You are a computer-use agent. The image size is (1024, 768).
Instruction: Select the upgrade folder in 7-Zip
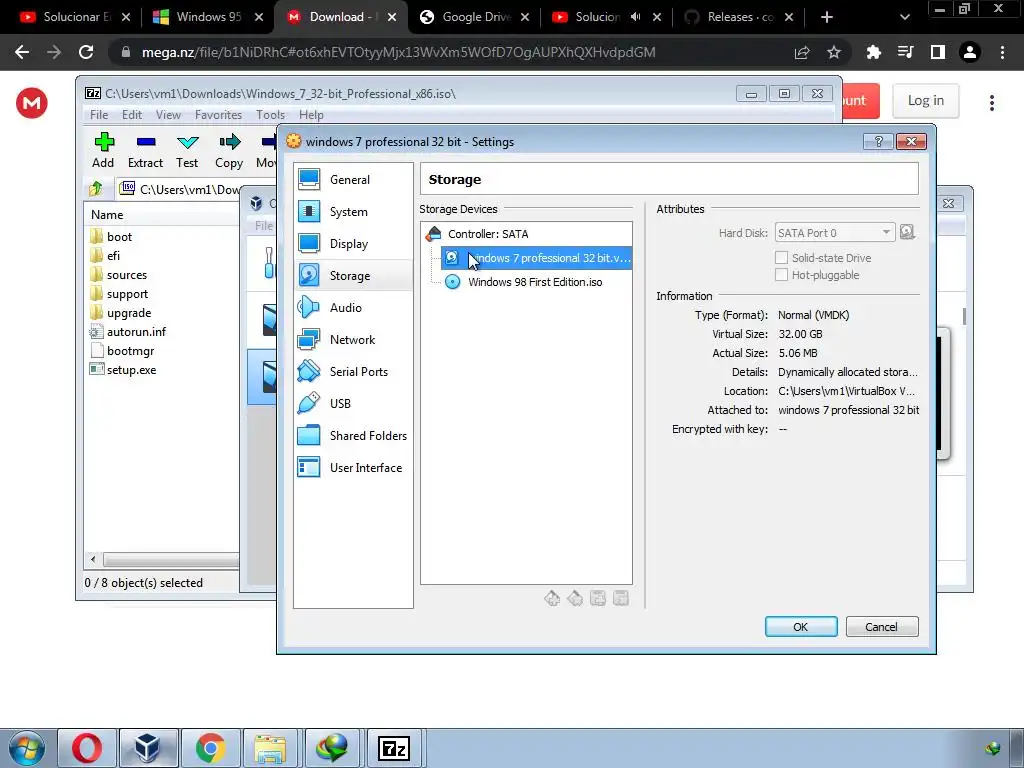click(120, 313)
